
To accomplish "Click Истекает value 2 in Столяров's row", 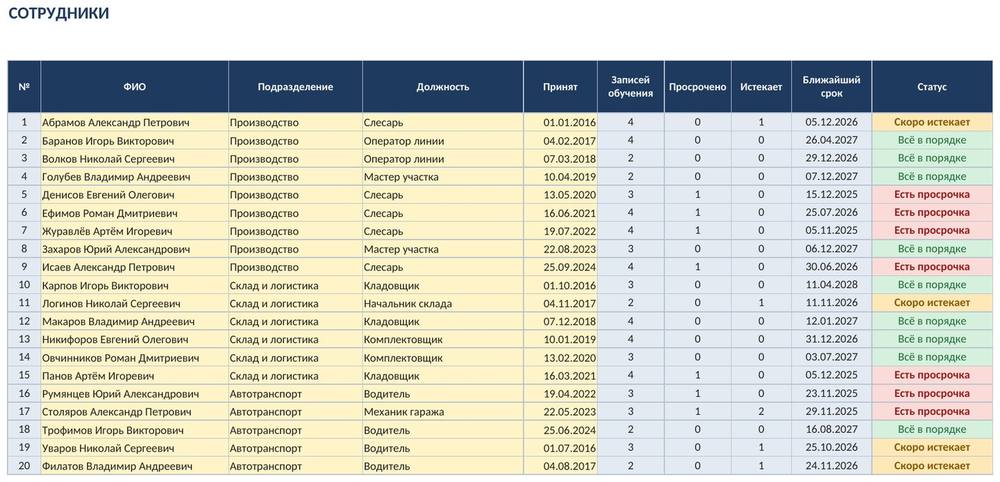I will (761, 412).
